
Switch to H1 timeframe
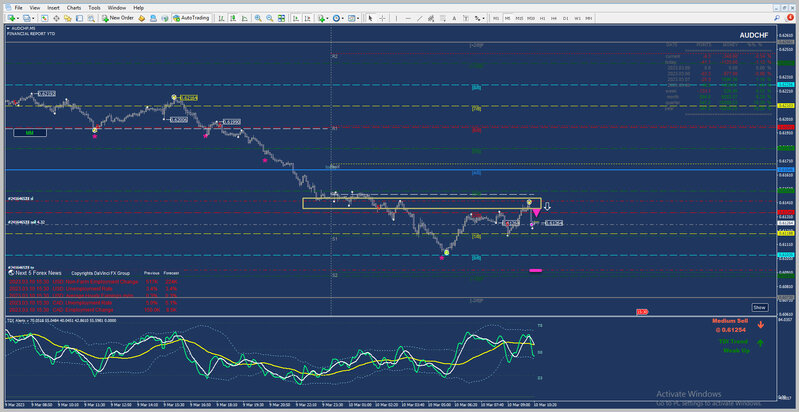542,18
